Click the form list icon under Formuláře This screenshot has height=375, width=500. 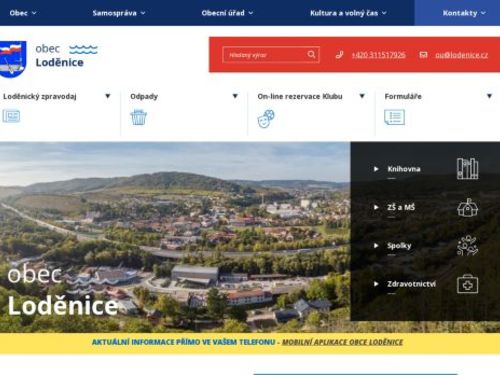click(x=395, y=117)
